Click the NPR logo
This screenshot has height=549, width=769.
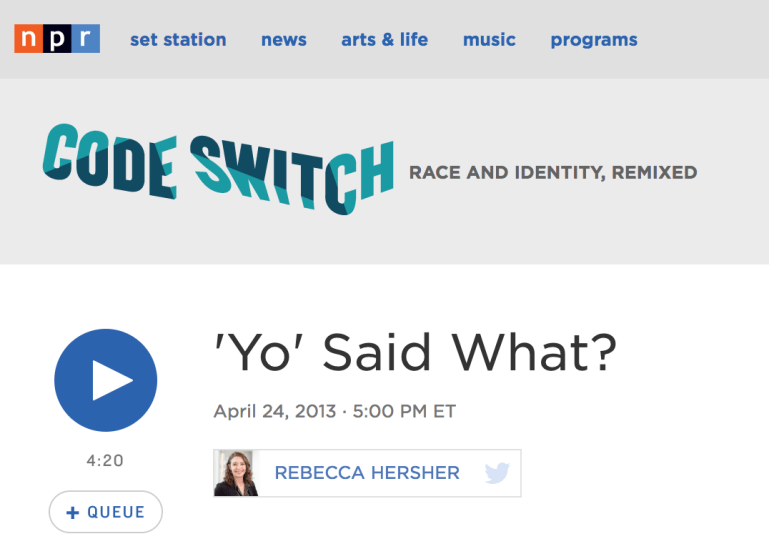point(57,38)
